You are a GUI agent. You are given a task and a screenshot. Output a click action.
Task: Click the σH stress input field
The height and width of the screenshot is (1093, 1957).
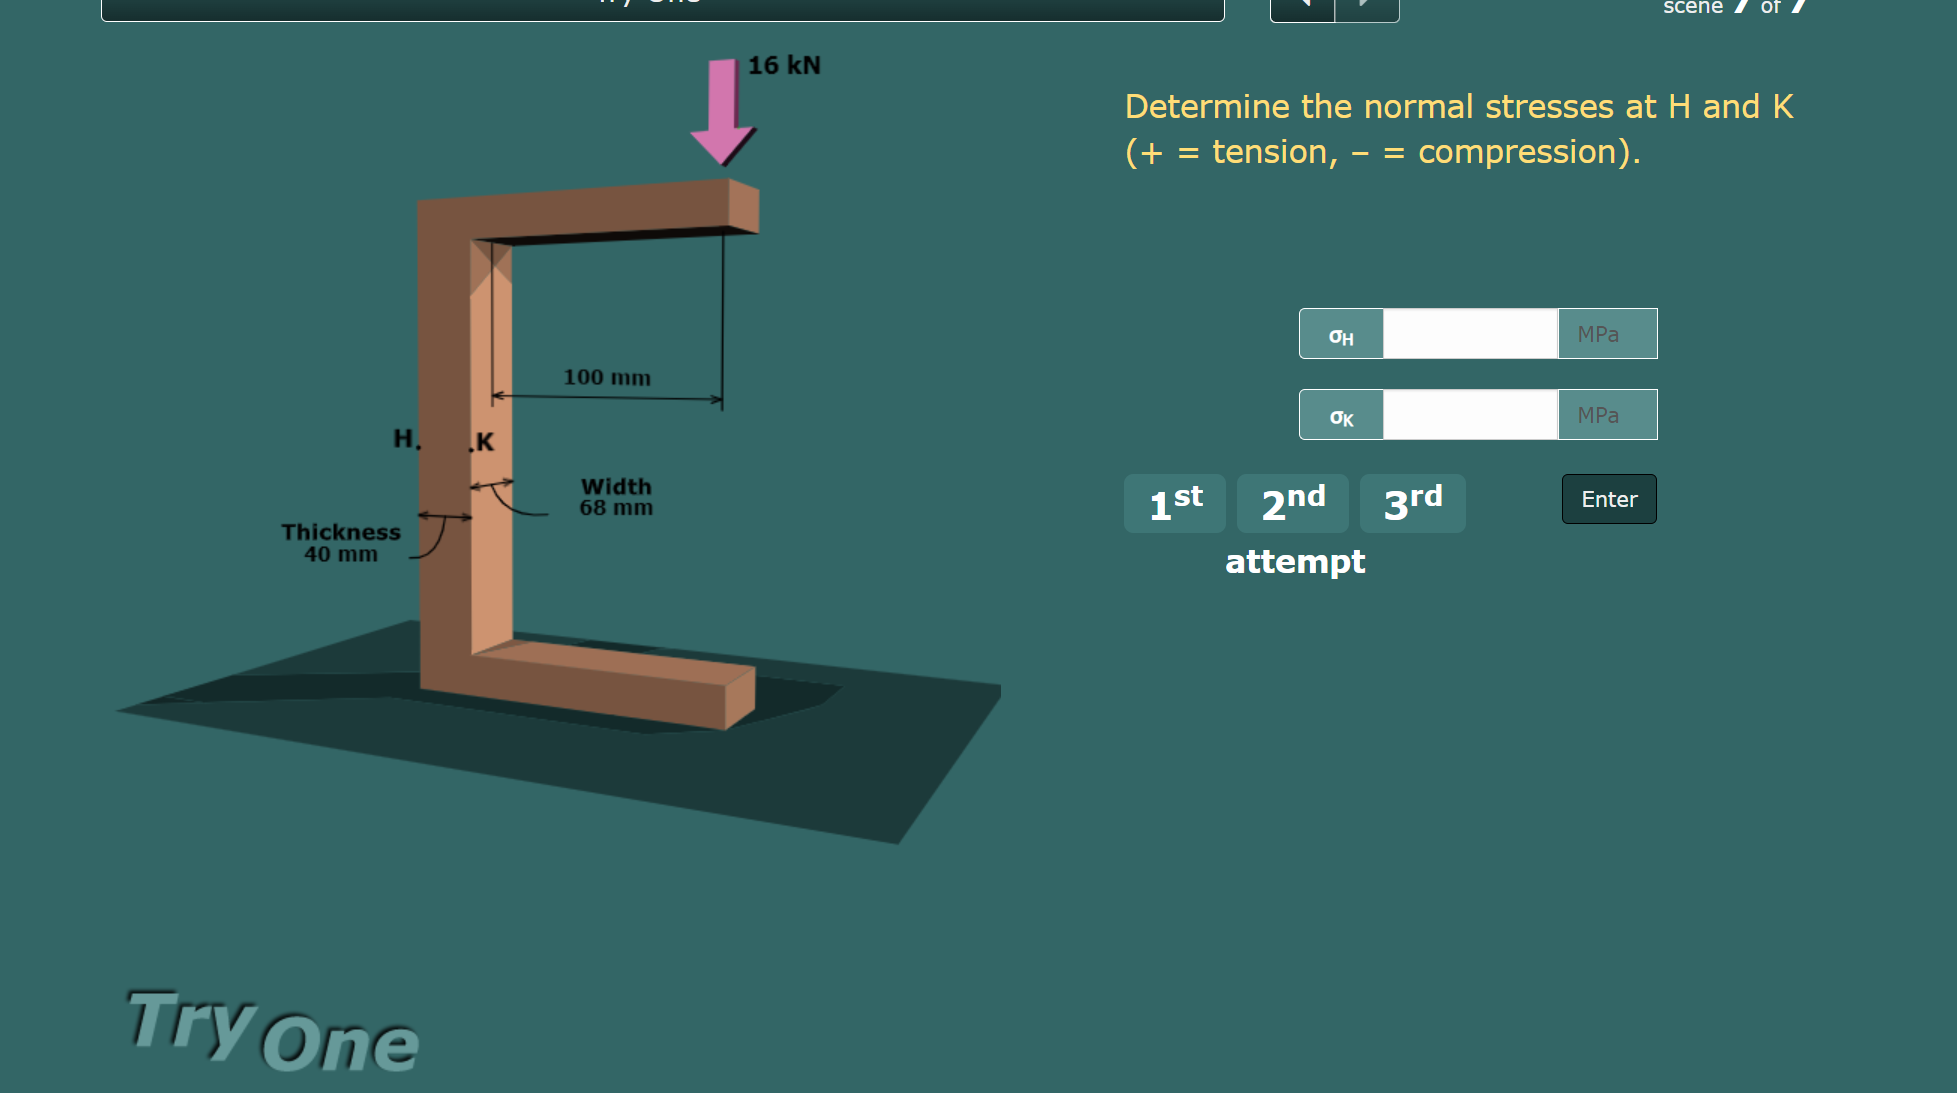click(1470, 334)
